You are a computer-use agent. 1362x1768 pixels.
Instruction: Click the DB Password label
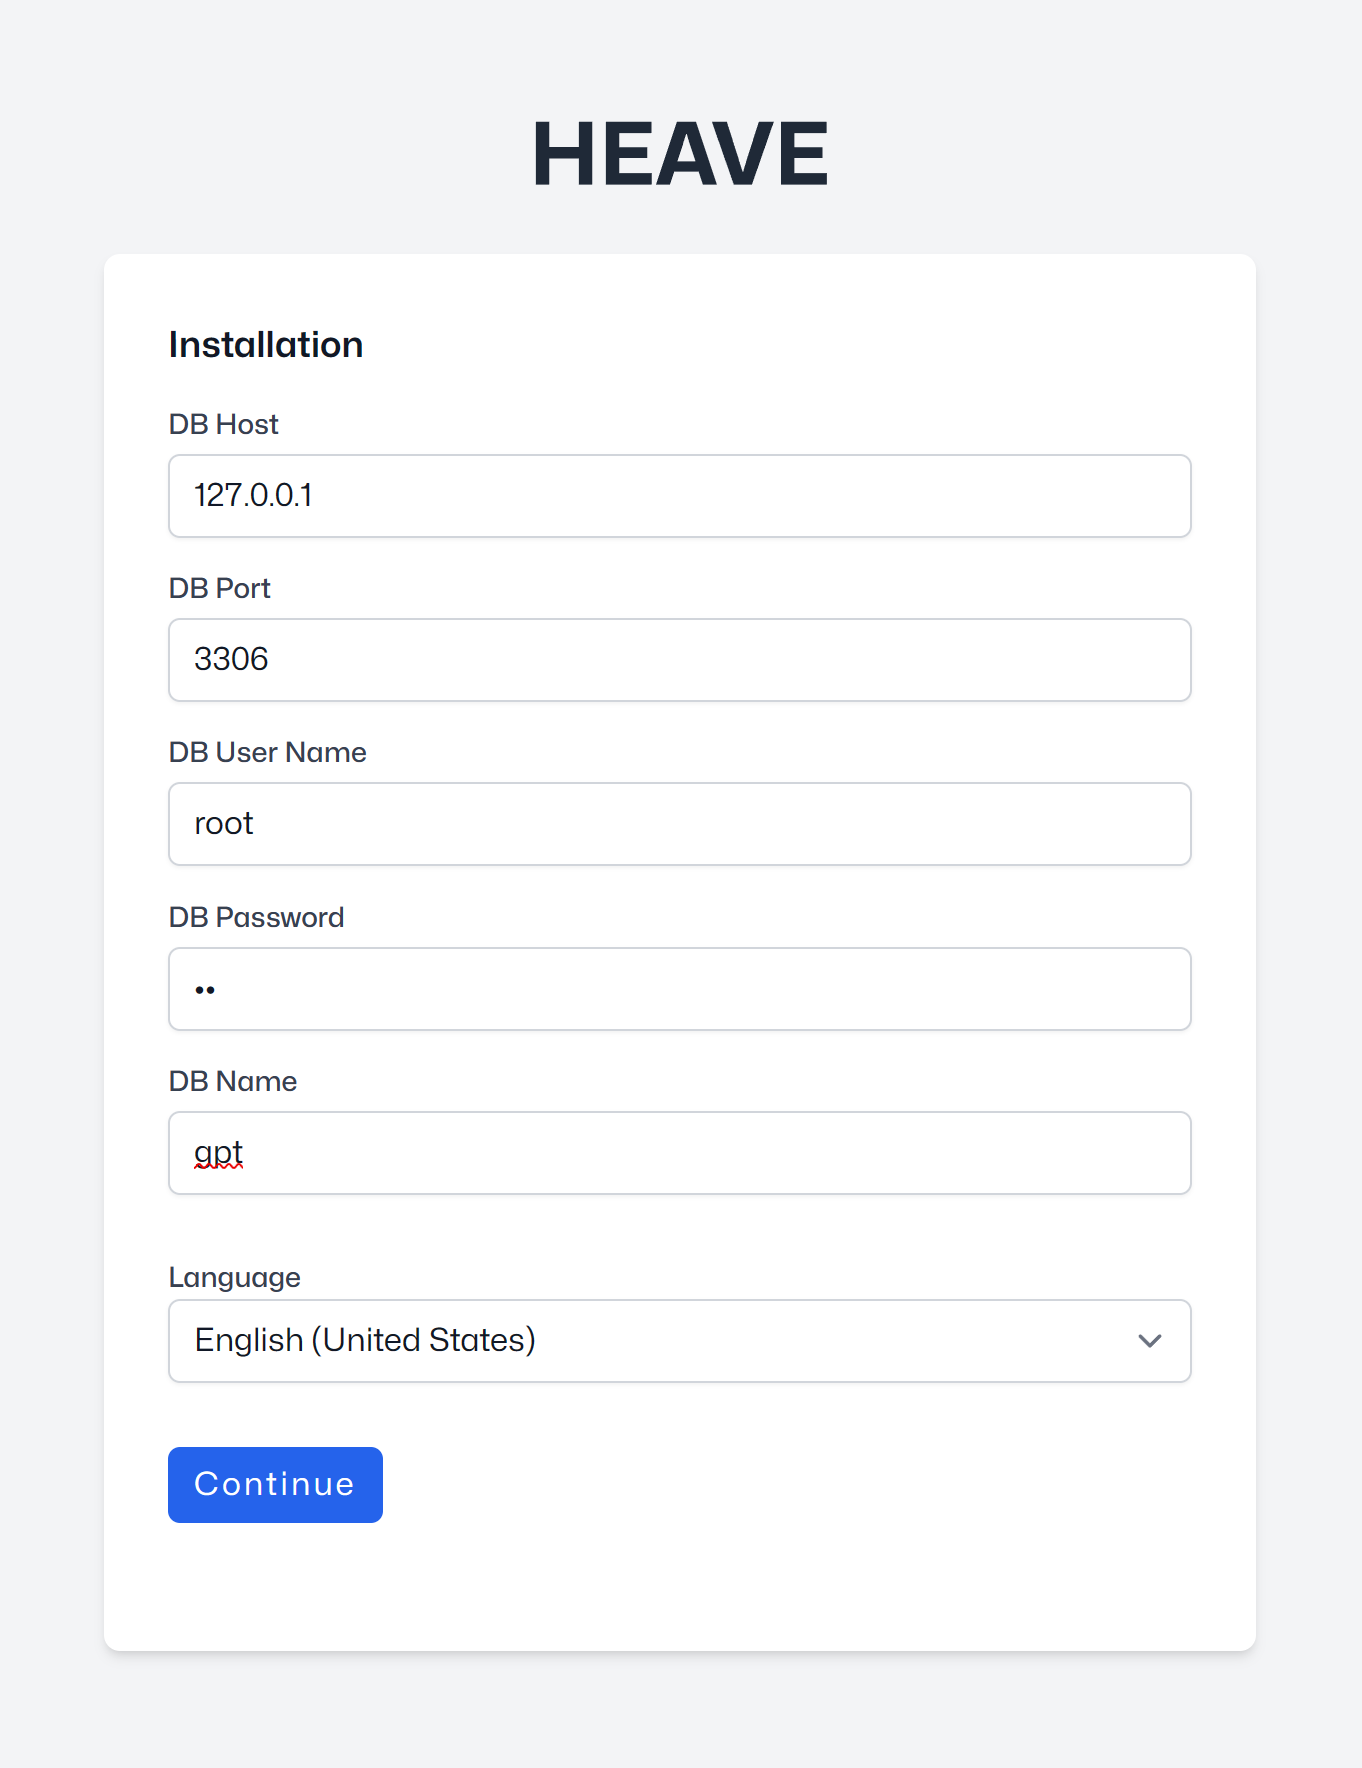(x=256, y=917)
